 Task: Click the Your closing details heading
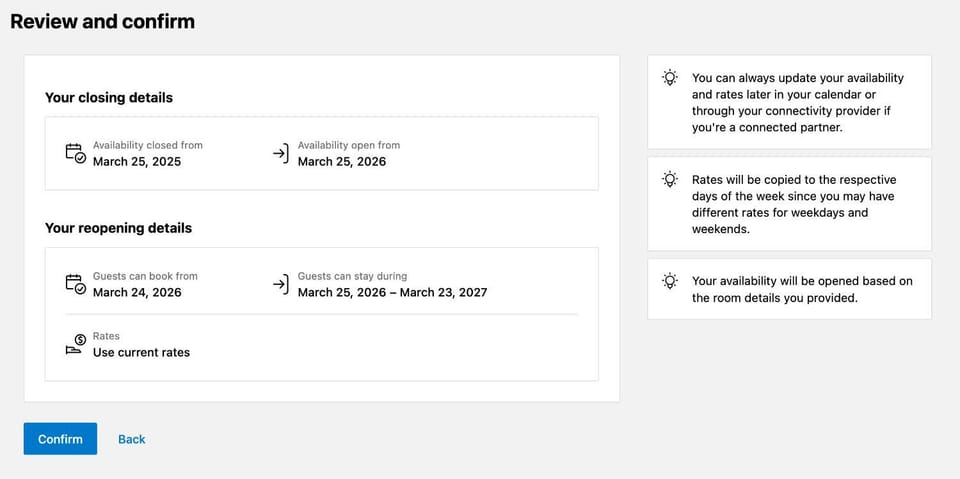click(109, 98)
